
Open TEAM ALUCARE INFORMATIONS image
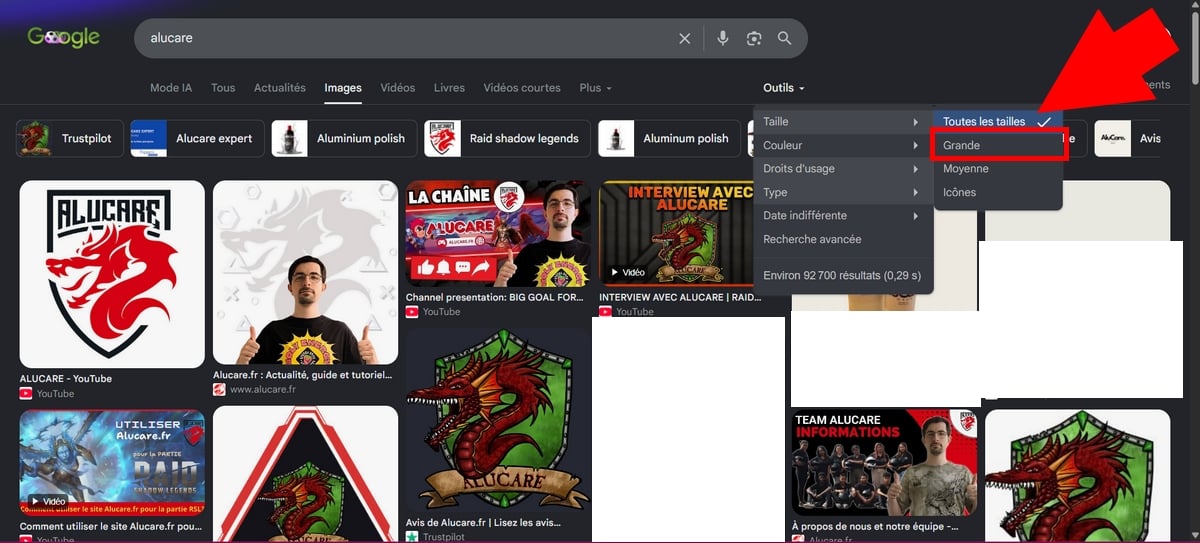885,462
